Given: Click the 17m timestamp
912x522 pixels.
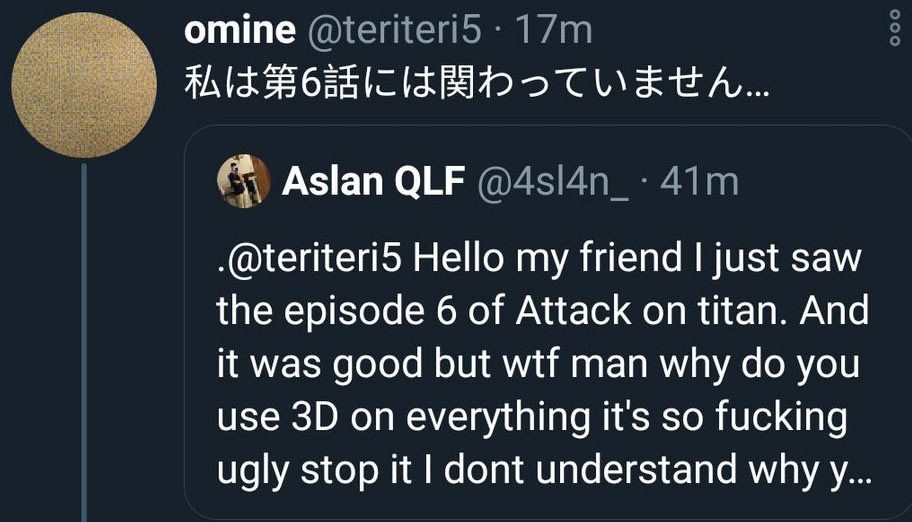Looking at the screenshot, I should click(x=554, y=31).
